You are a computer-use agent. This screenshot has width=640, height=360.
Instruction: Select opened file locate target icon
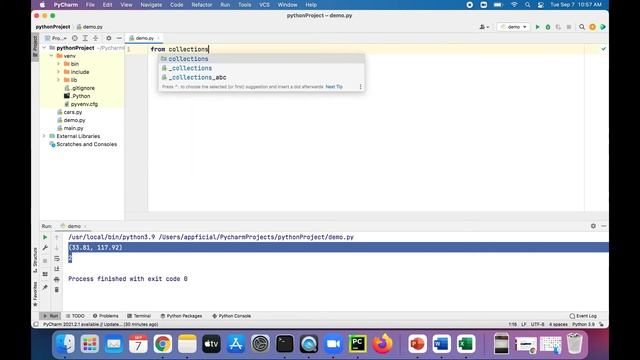[x=75, y=38]
